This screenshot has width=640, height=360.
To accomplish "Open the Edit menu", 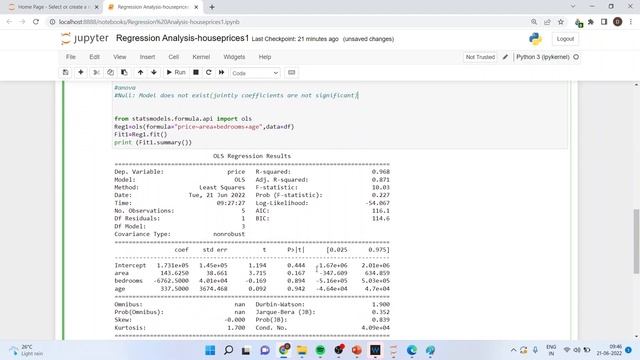I will pyautogui.click(x=94, y=57).
